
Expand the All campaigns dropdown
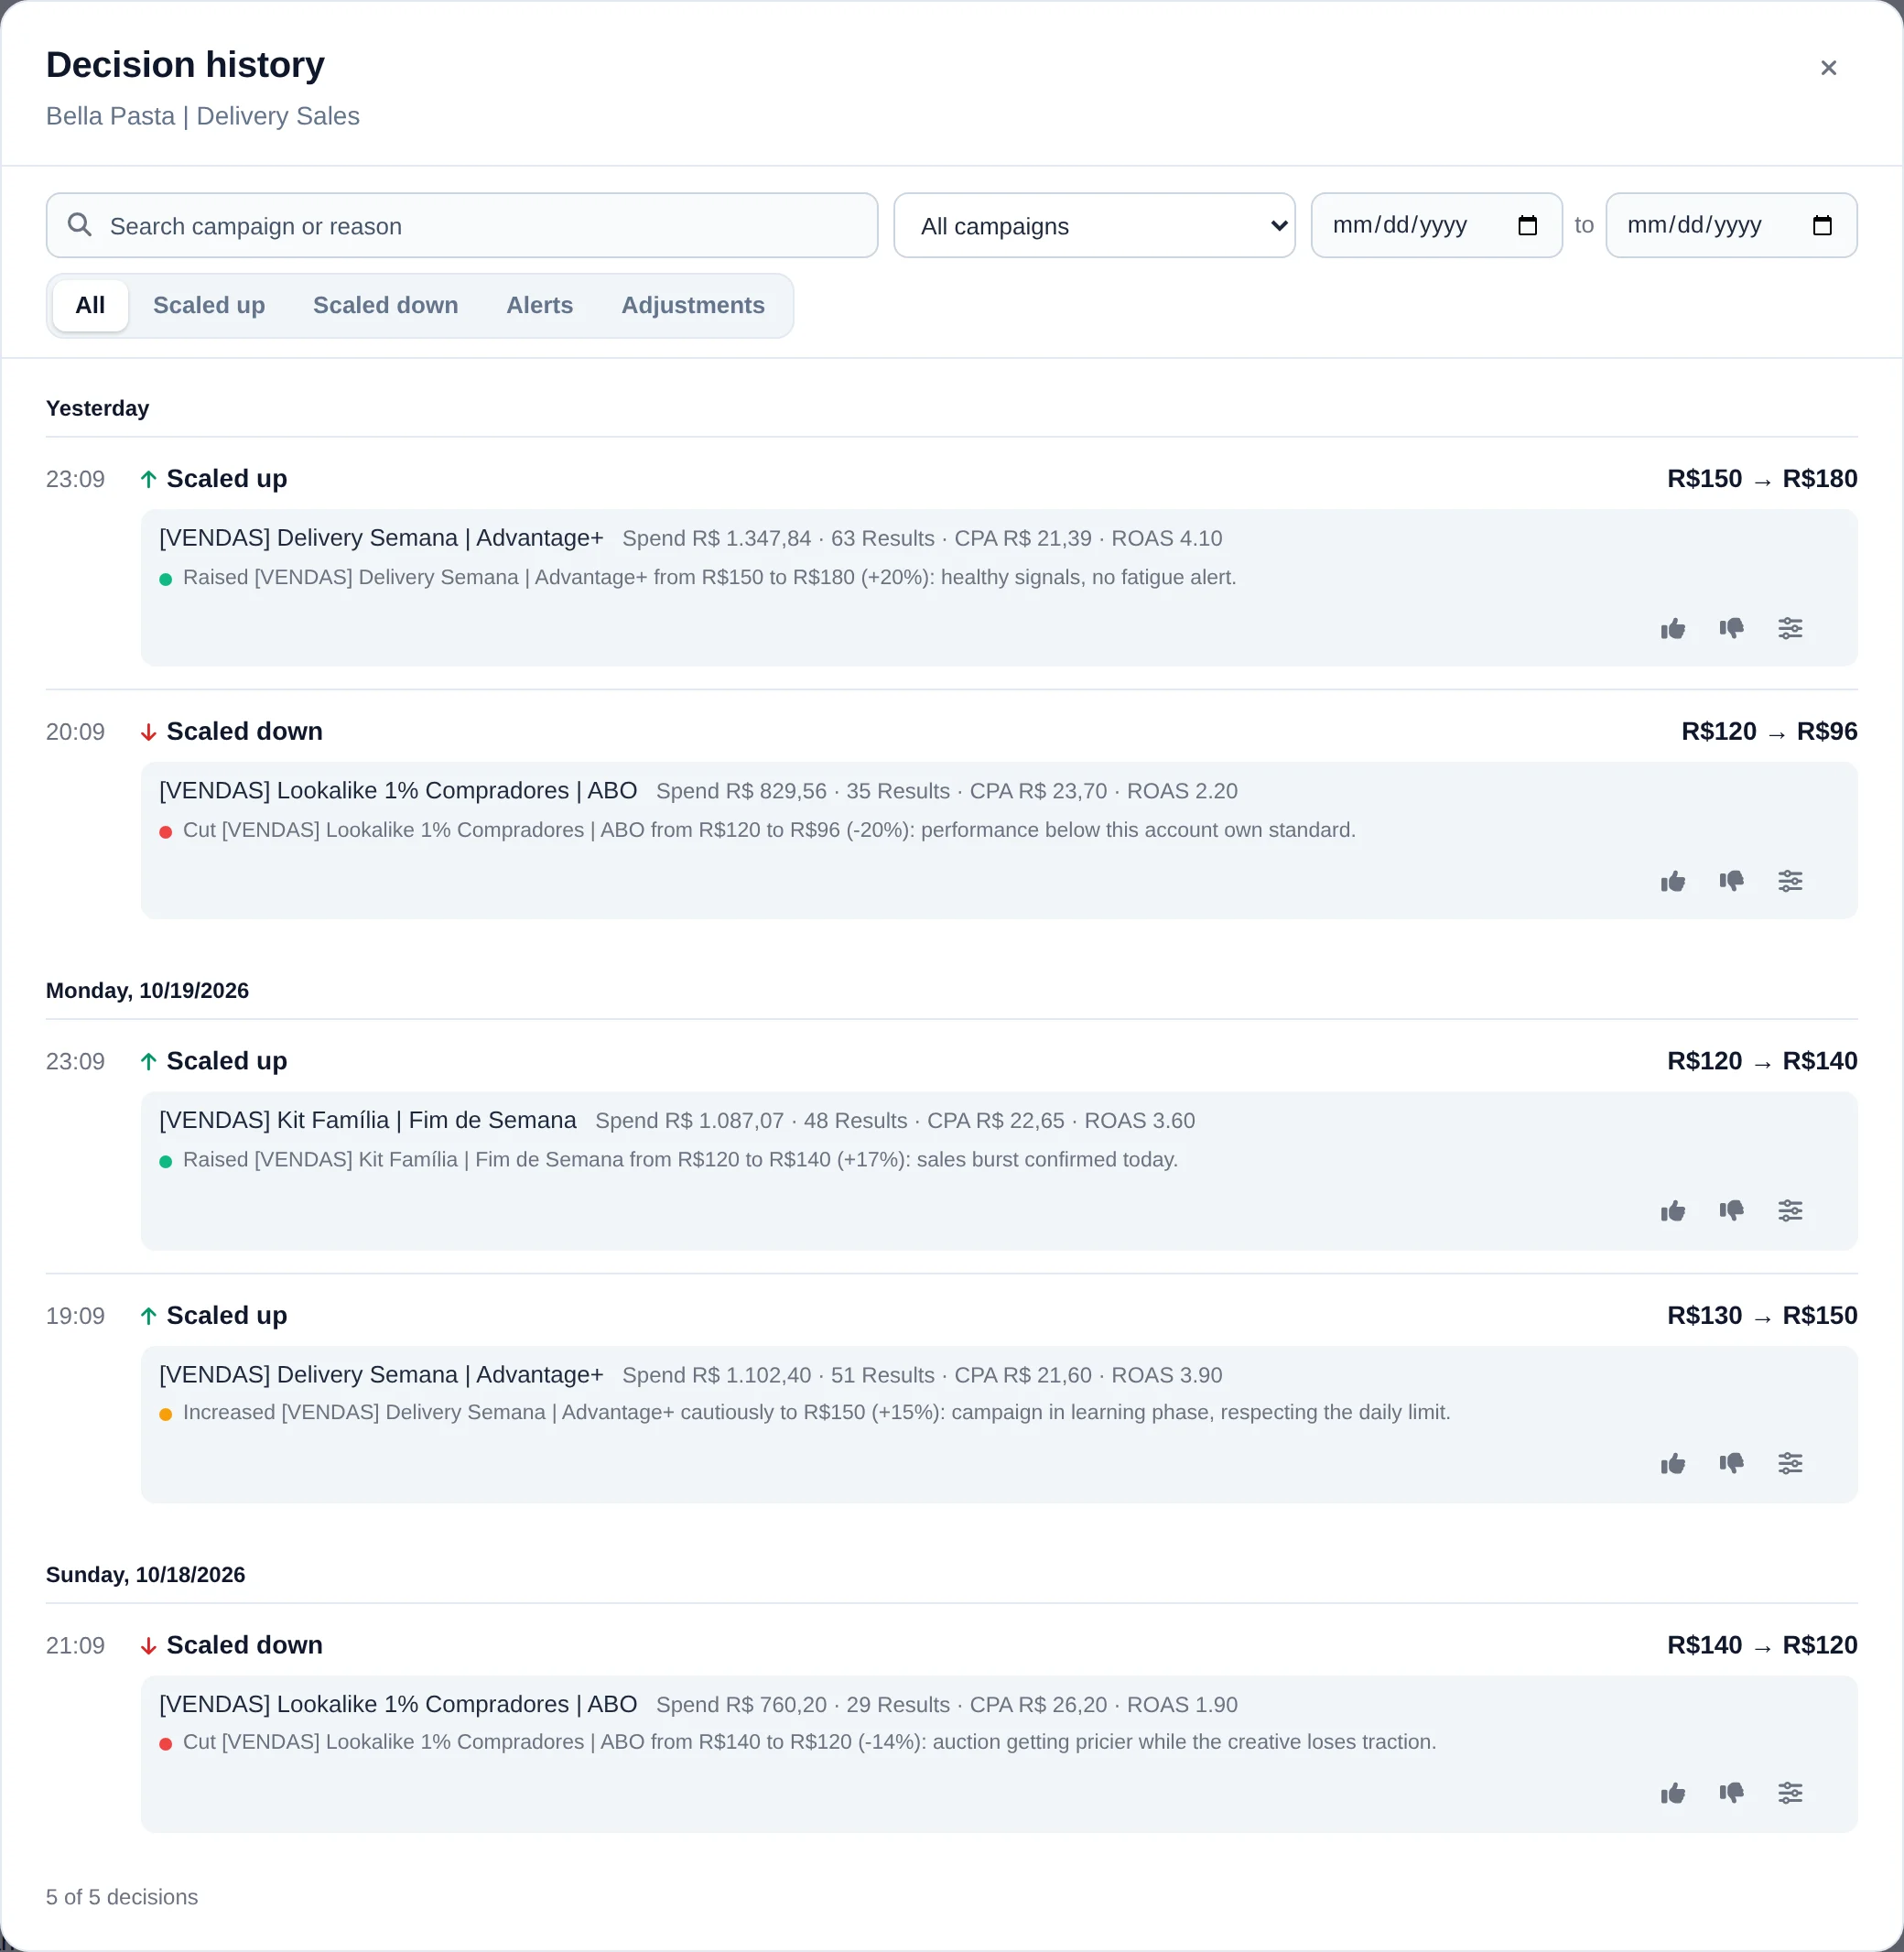coord(1094,226)
